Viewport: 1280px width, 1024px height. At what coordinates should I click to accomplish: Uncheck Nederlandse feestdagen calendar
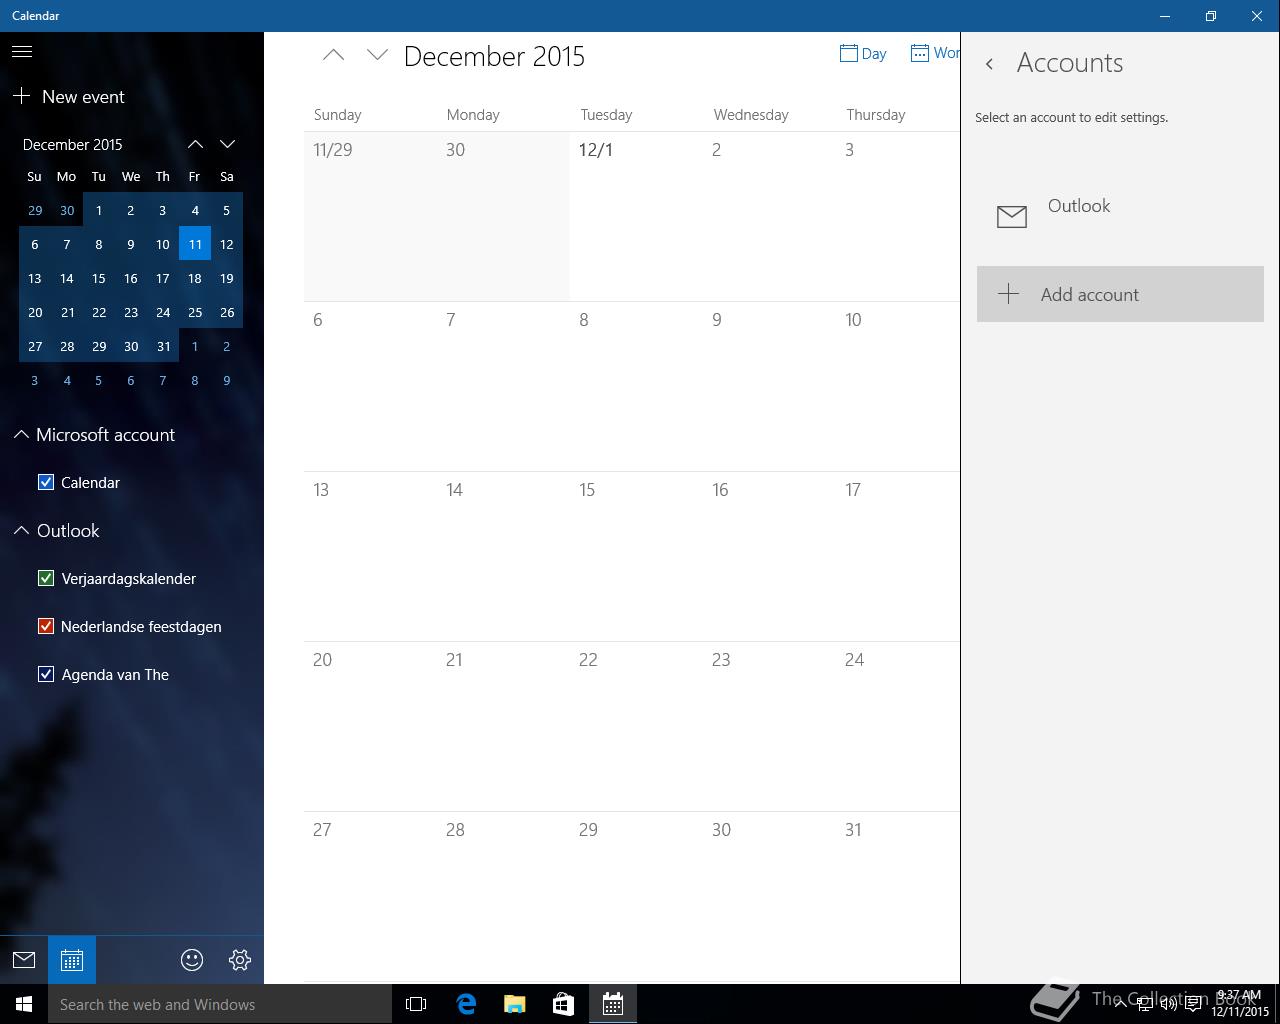coord(46,626)
